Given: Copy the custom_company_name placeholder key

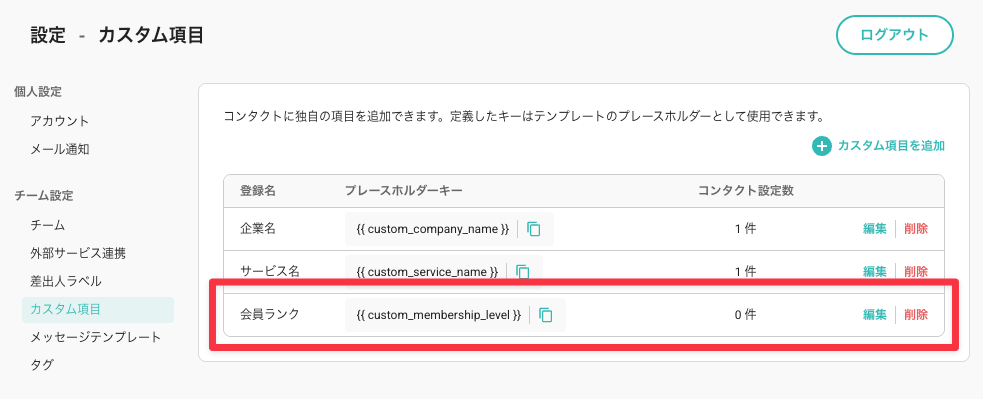Looking at the screenshot, I should point(534,229).
